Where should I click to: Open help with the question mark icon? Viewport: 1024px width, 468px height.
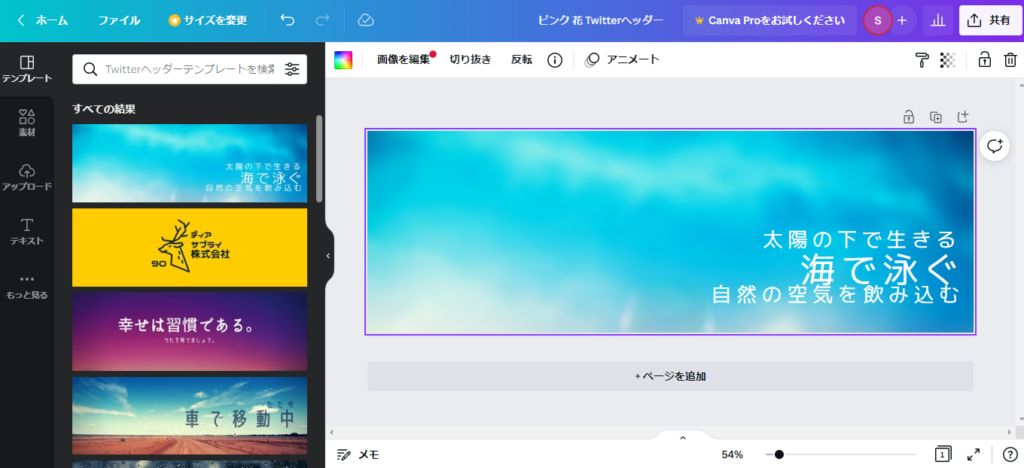pyautogui.click(x=1010, y=455)
